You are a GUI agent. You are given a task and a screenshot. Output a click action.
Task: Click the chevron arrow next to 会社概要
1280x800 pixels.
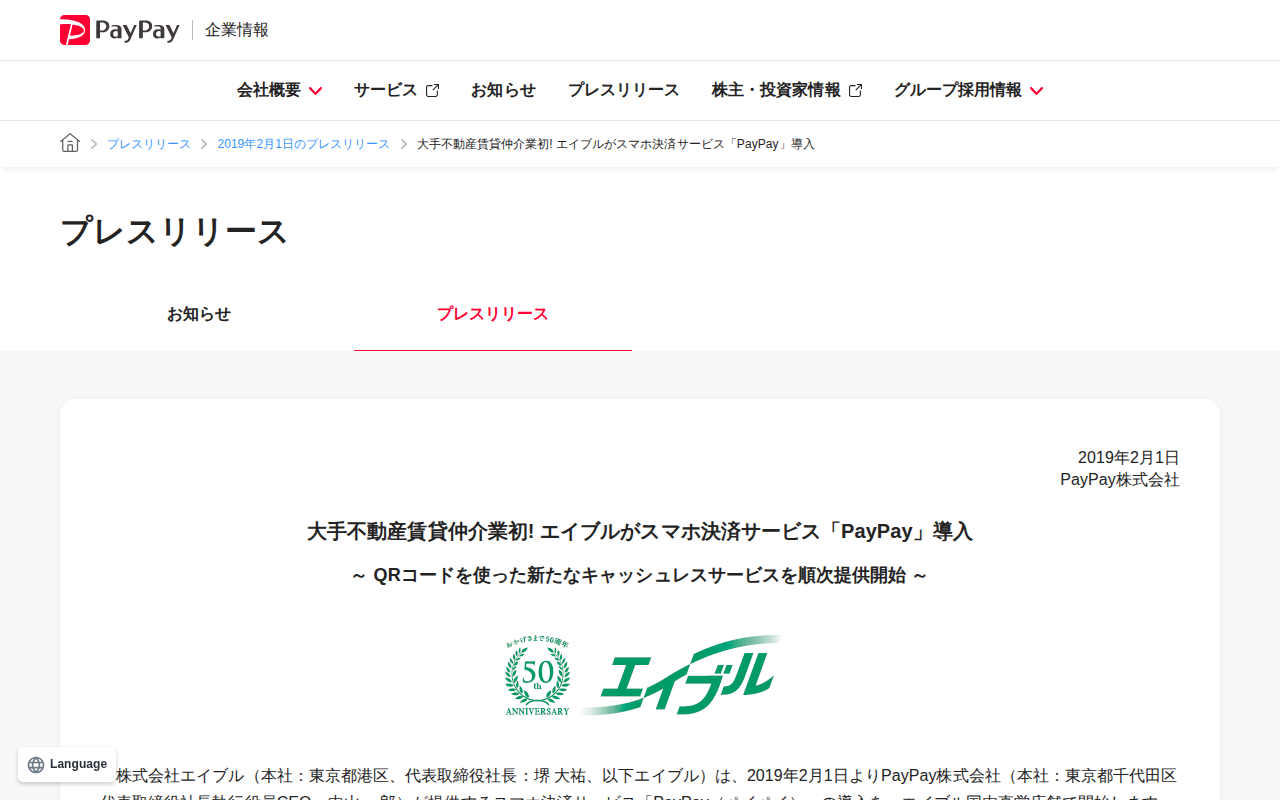pos(315,91)
